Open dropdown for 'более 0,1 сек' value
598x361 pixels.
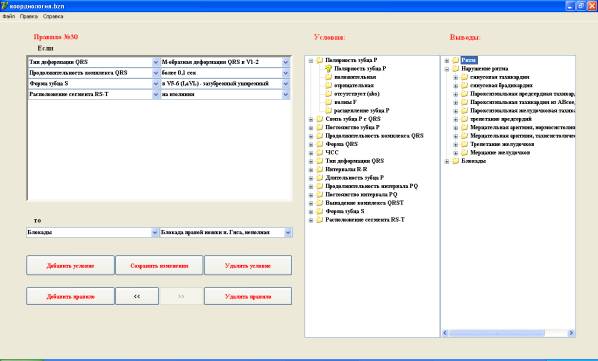tap(286, 73)
